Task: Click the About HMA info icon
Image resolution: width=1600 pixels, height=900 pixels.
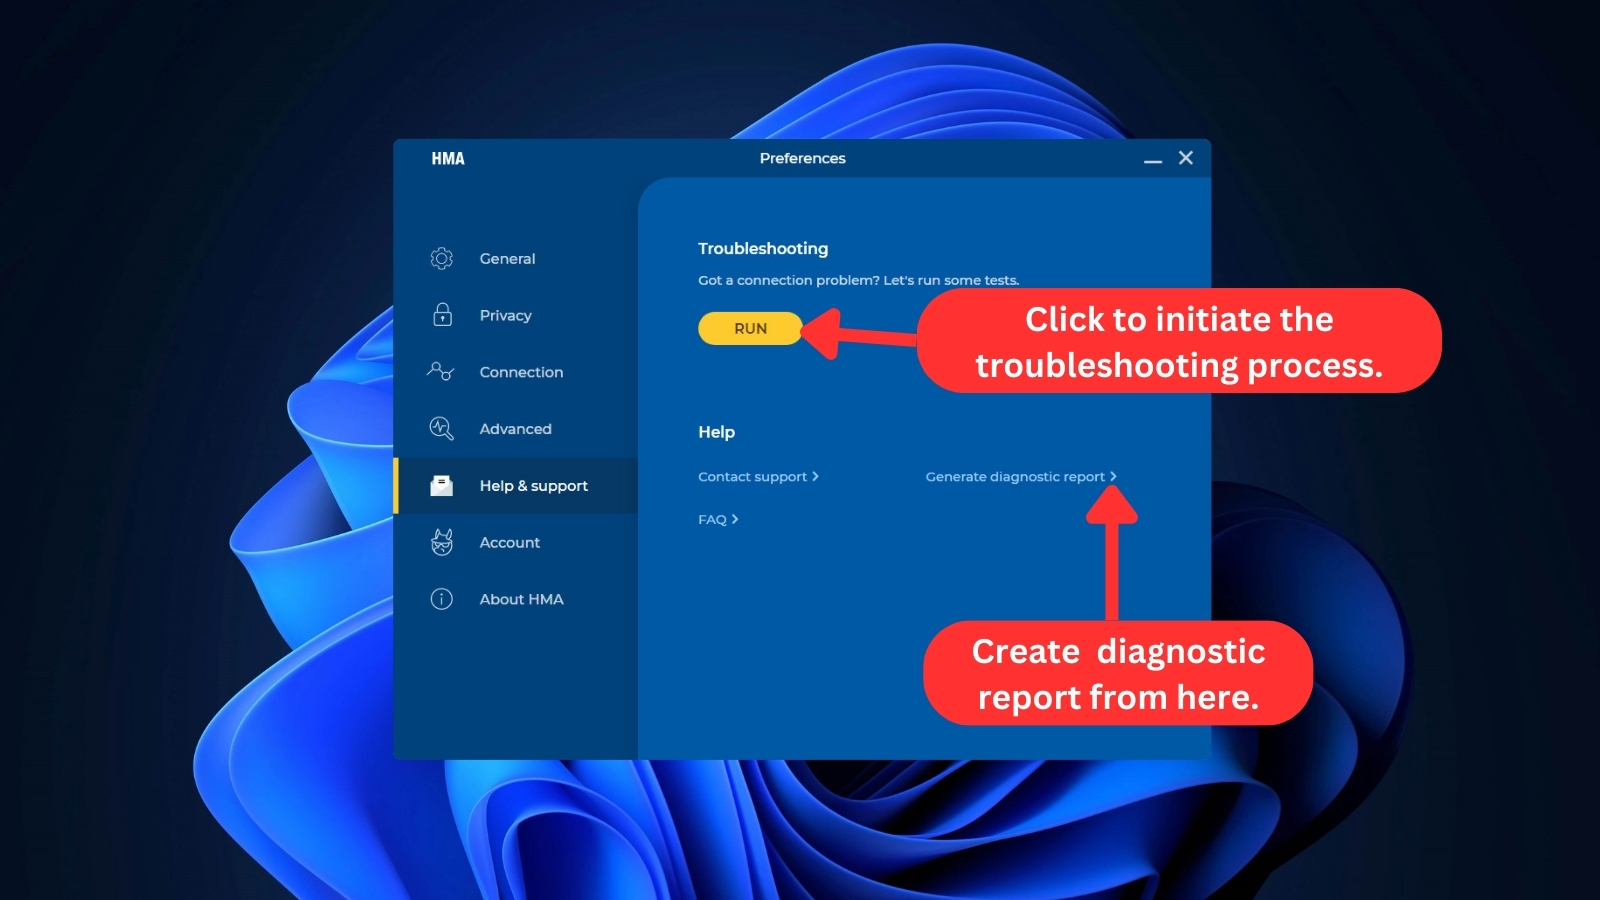Action: (441, 599)
